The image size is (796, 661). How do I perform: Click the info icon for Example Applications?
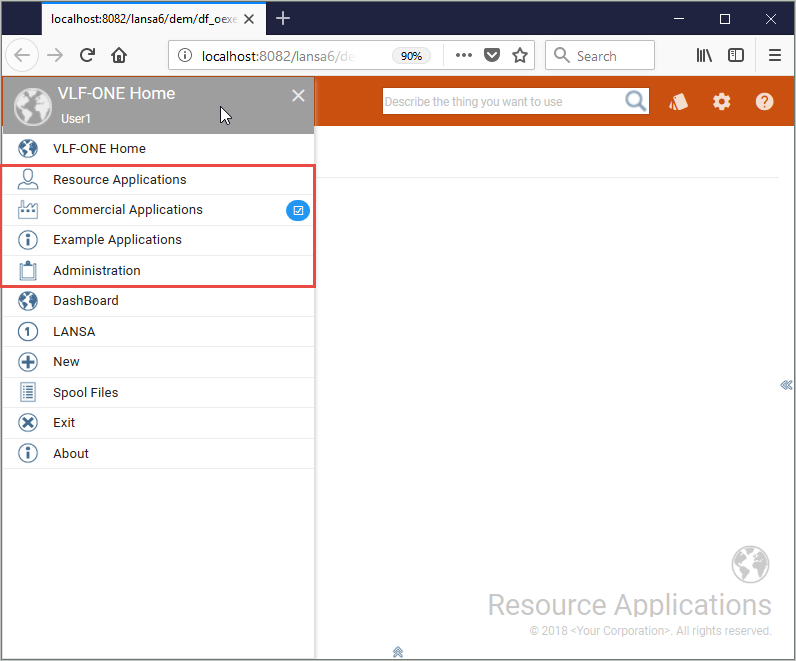pyautogui.click(x=28, y=240)
